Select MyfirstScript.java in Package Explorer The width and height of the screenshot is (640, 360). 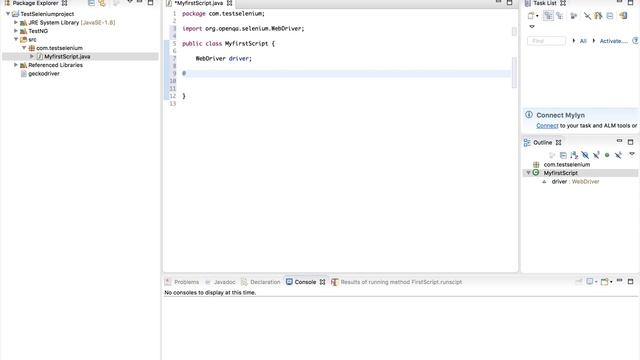coord(67,57)
